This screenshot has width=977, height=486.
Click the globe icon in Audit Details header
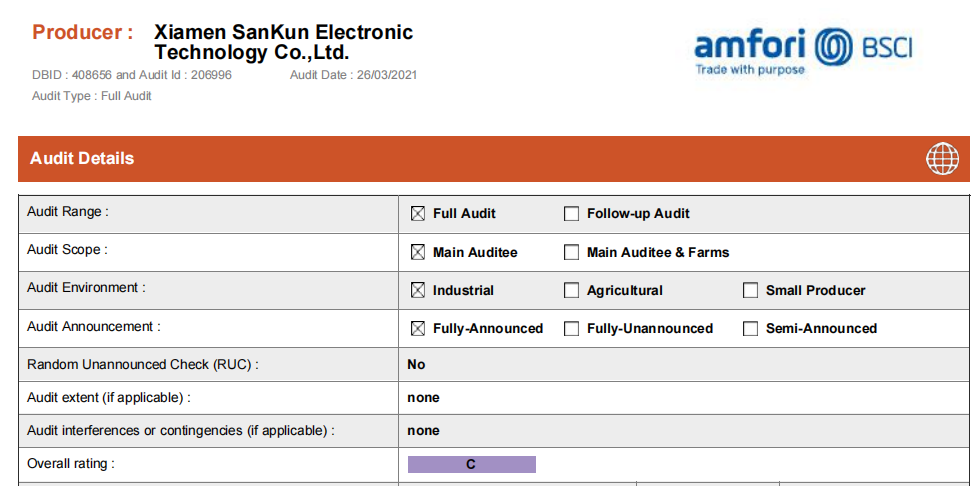(942, 159)
